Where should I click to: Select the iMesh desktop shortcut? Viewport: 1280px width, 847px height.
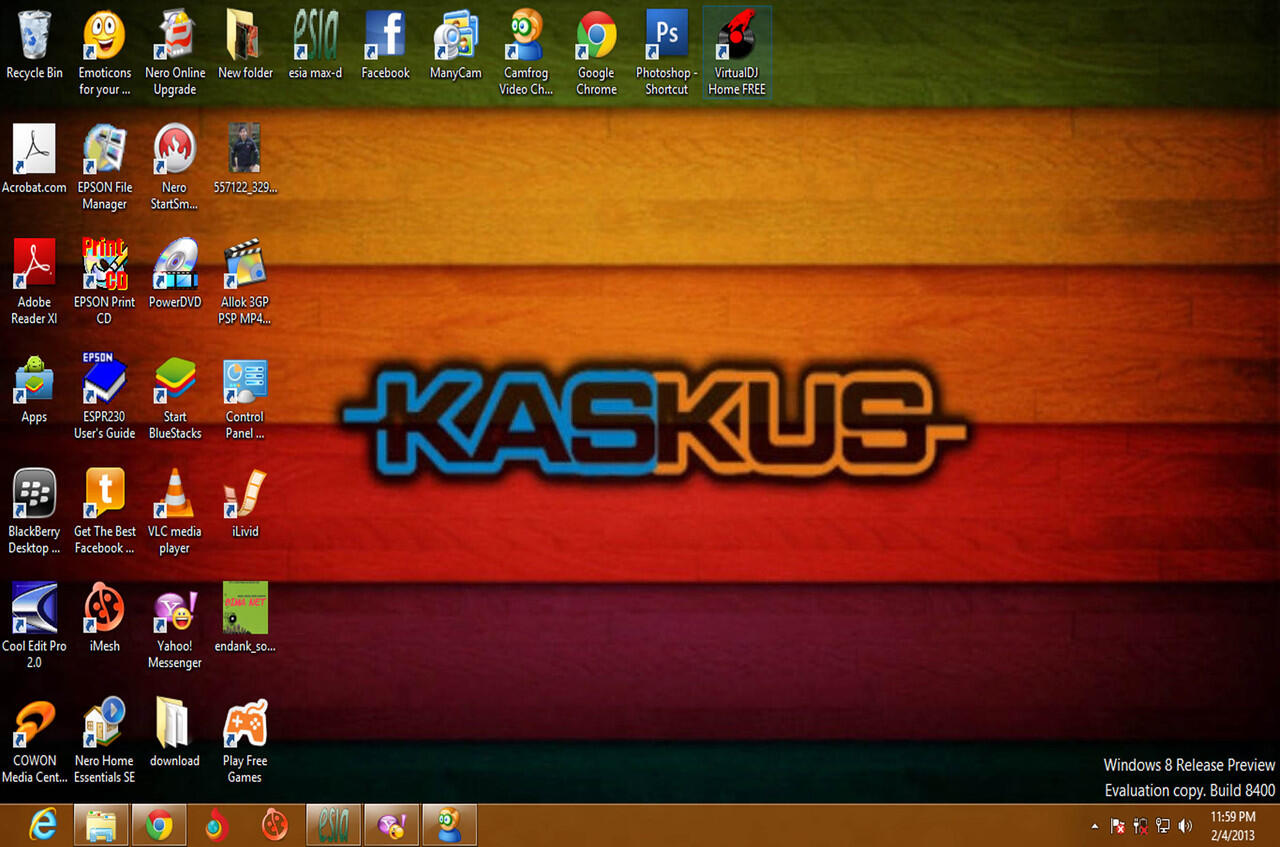click(x=104, y=619)
